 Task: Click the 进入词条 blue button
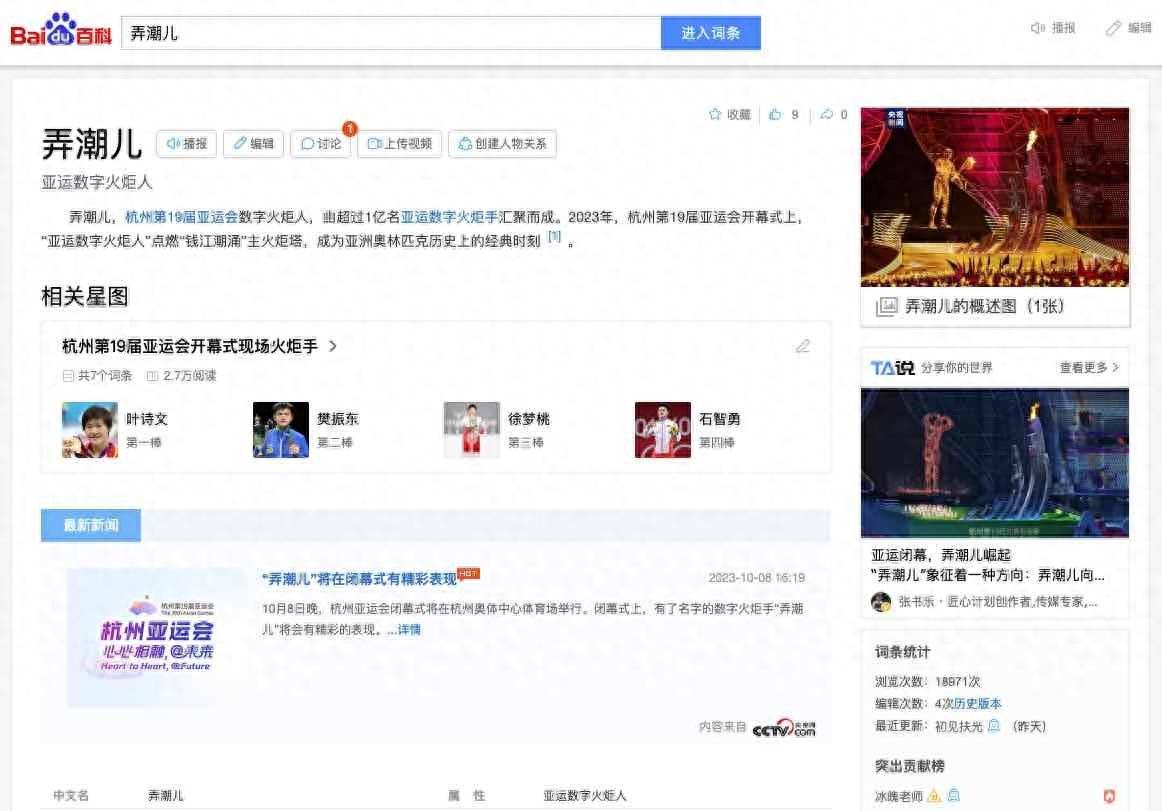coord(710,33)
